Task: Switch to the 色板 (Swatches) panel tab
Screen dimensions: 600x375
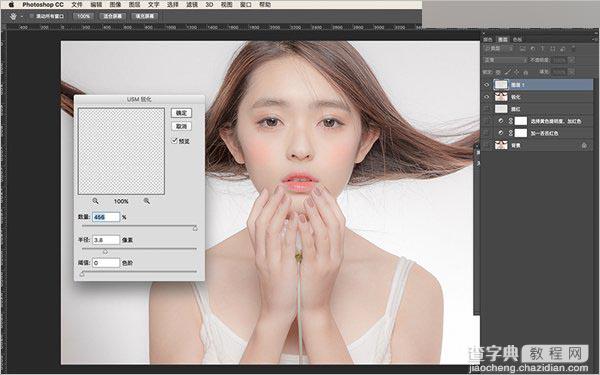Action: tap(517, 39)
